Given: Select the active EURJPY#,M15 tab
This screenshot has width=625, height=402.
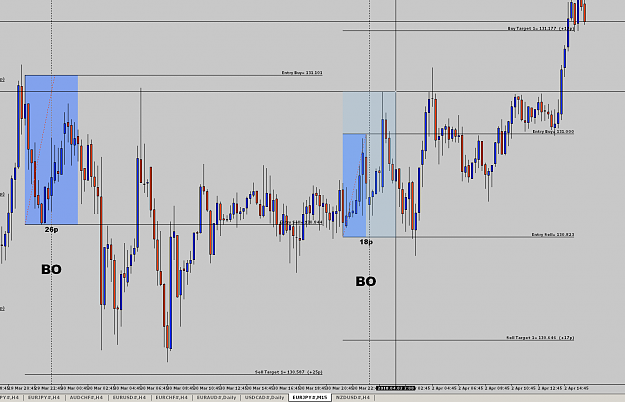Looking at the screenshot, I should click(310, 398).
